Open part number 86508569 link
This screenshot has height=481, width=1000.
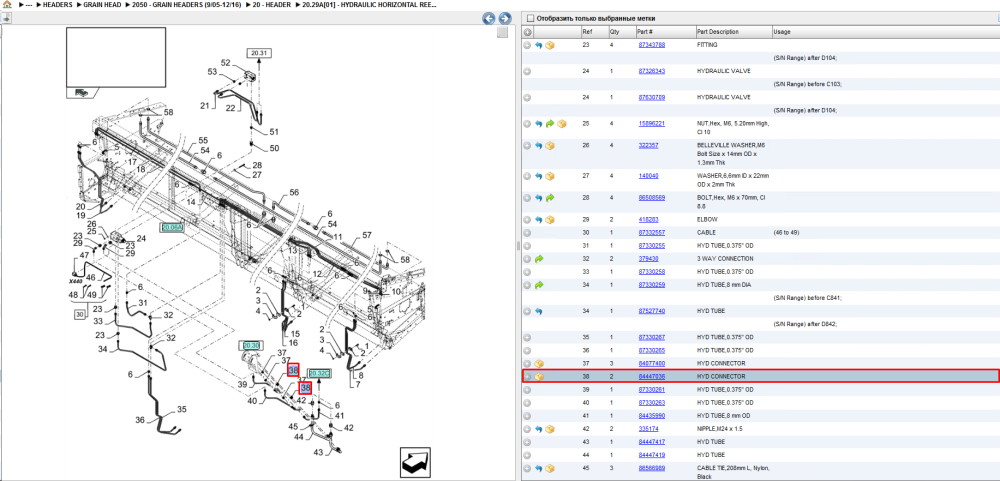point(652,198)
